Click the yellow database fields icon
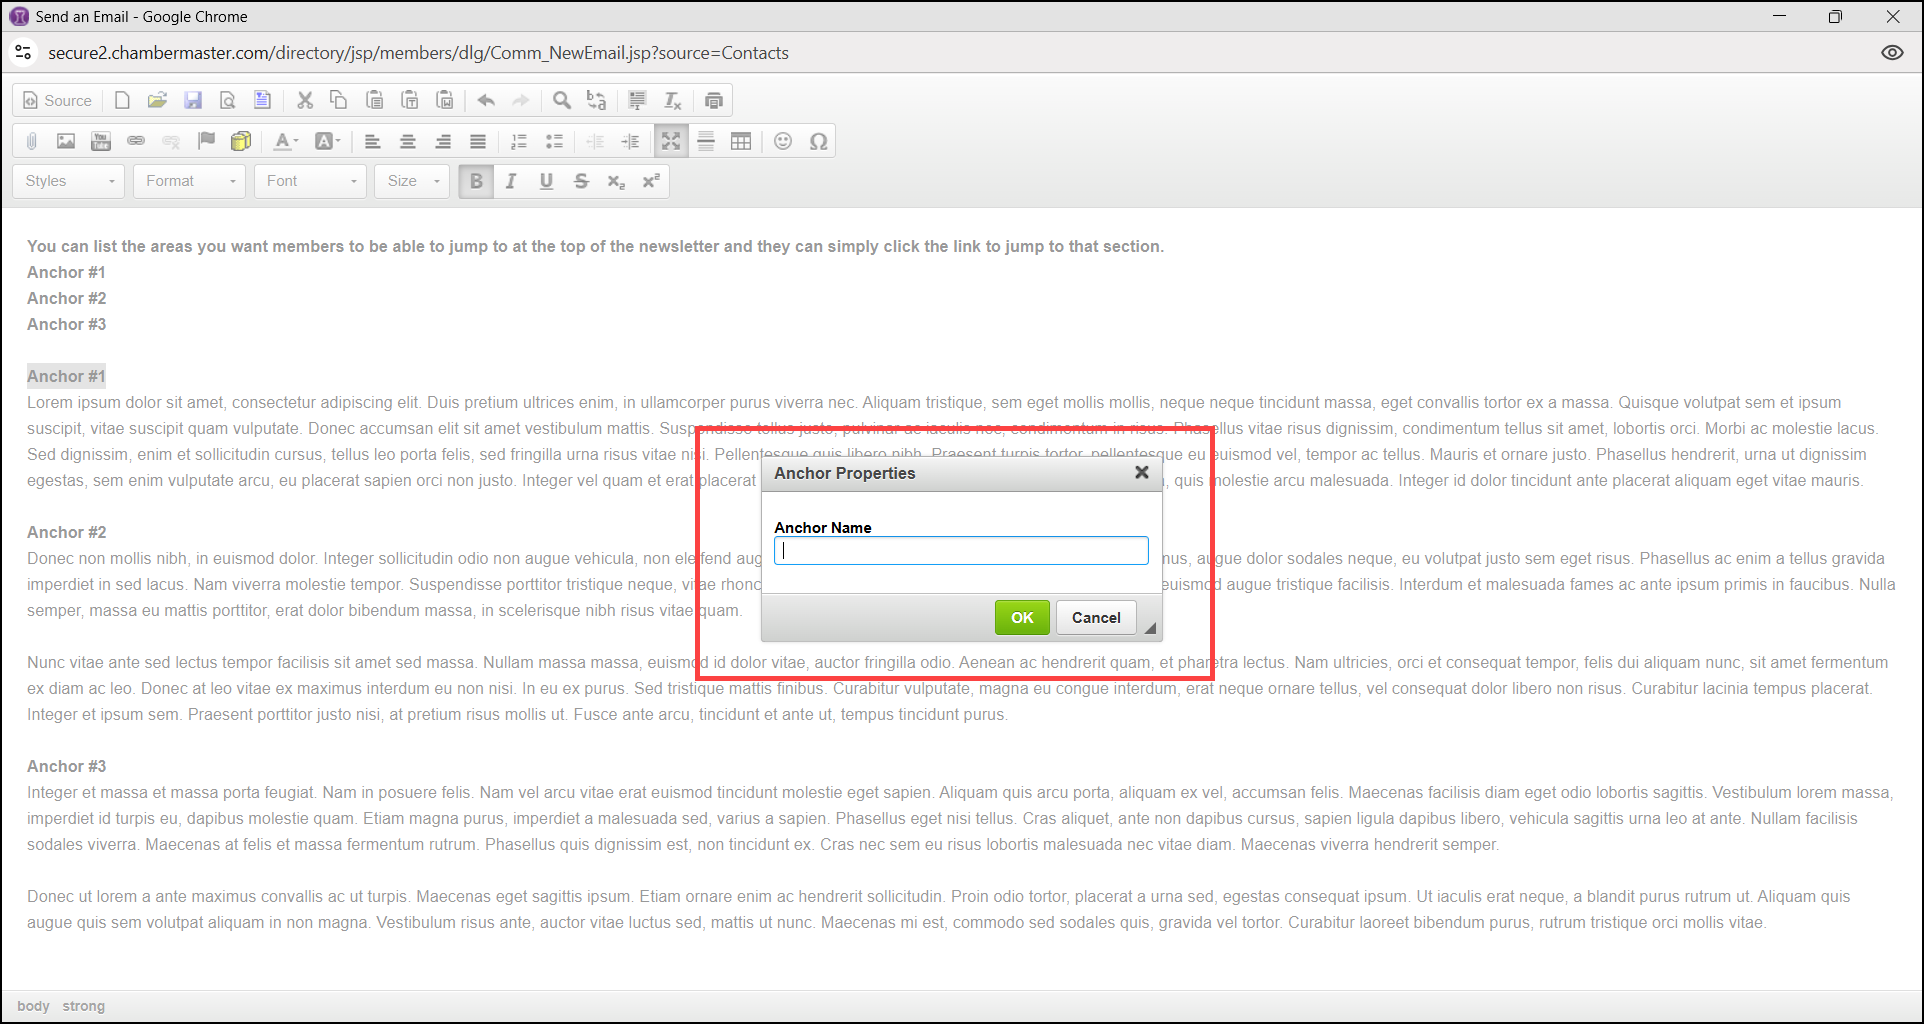 (x=241, y=141)
